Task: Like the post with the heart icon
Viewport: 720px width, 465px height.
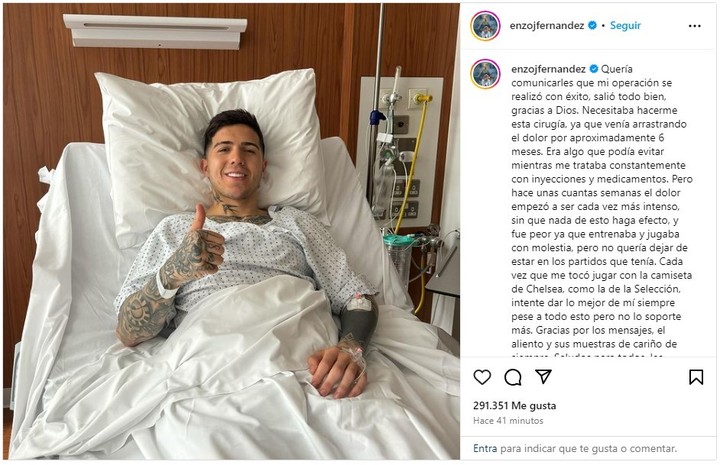Action: pos(482,377)
